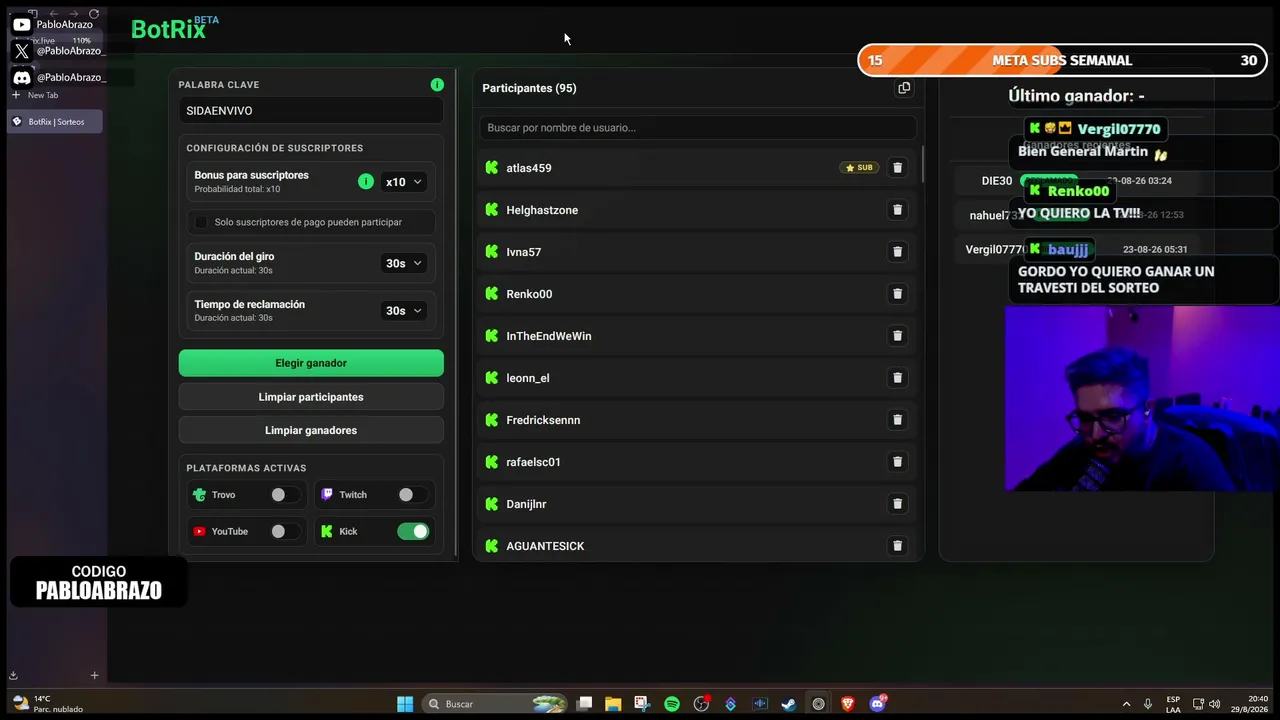Click the 'Limpiar participantes' button
Screen dimensions: 1280x720
click(311, 397)
